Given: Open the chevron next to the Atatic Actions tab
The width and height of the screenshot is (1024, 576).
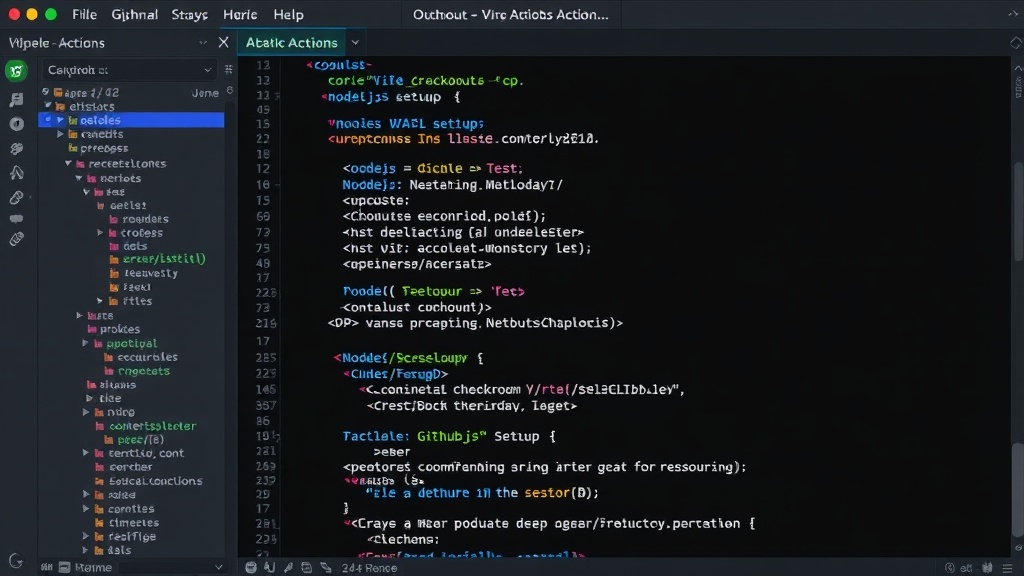Looking at the screenshot, I should pyautogui.click(x=355, y=42).
